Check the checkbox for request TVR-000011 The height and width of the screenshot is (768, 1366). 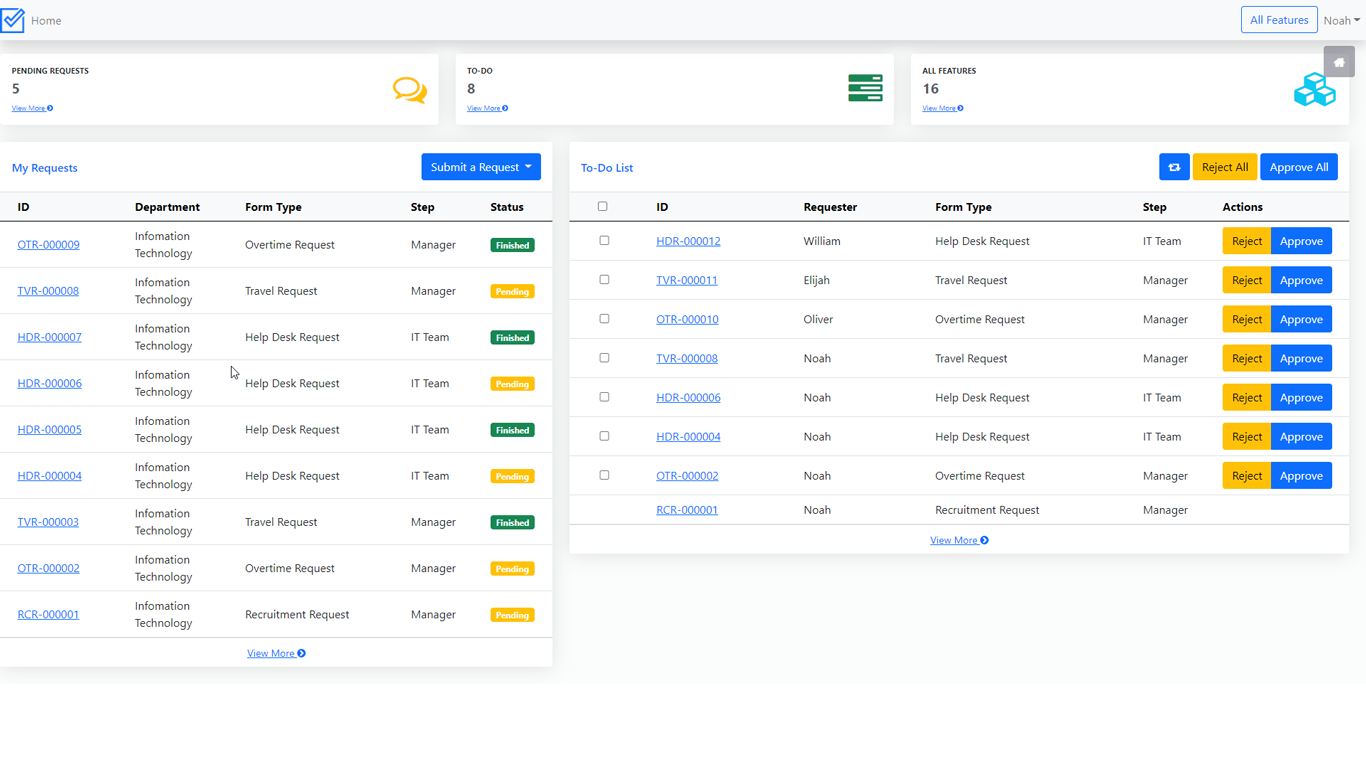pyautogui.click(x=604, y=279)
